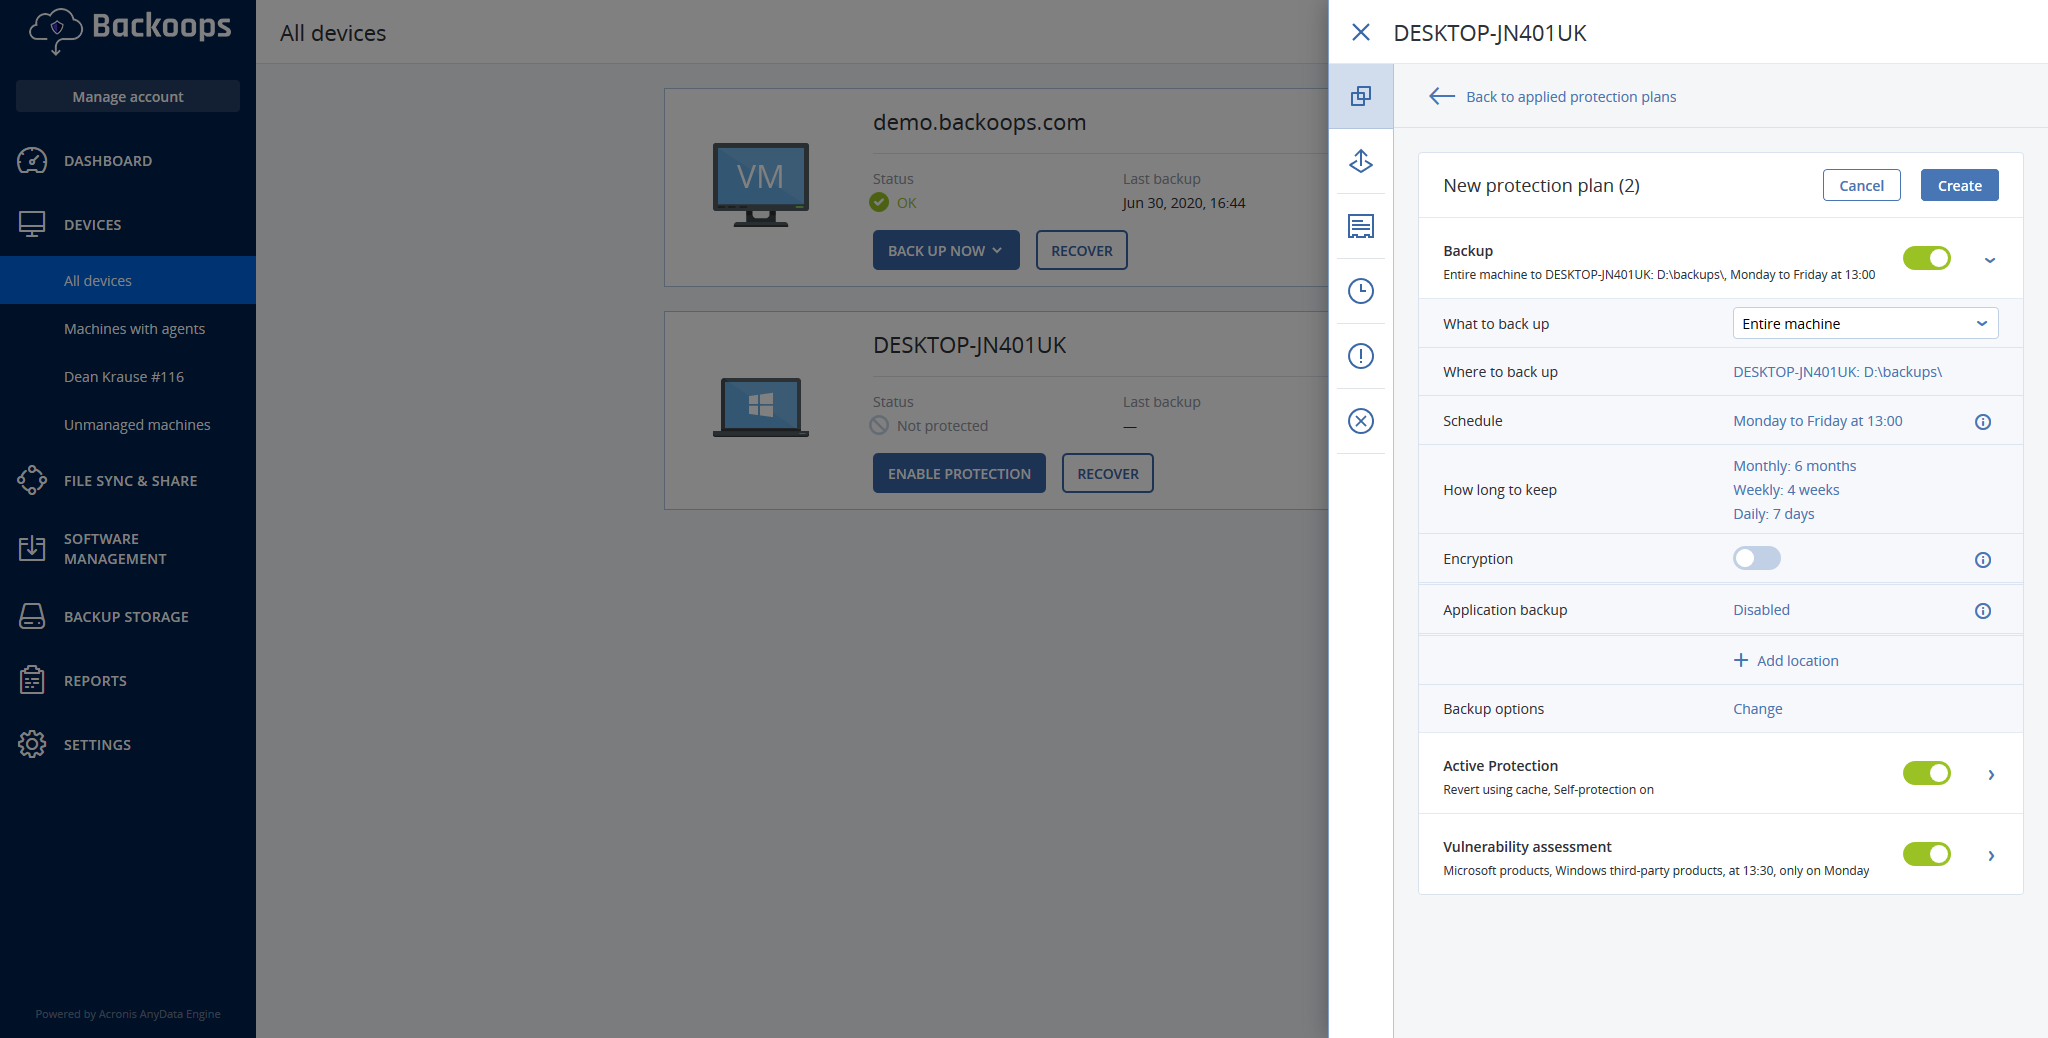Open the protection plans panel icon
2048x1038 pixels.
pyautogui.click(x=1361, y=96)
